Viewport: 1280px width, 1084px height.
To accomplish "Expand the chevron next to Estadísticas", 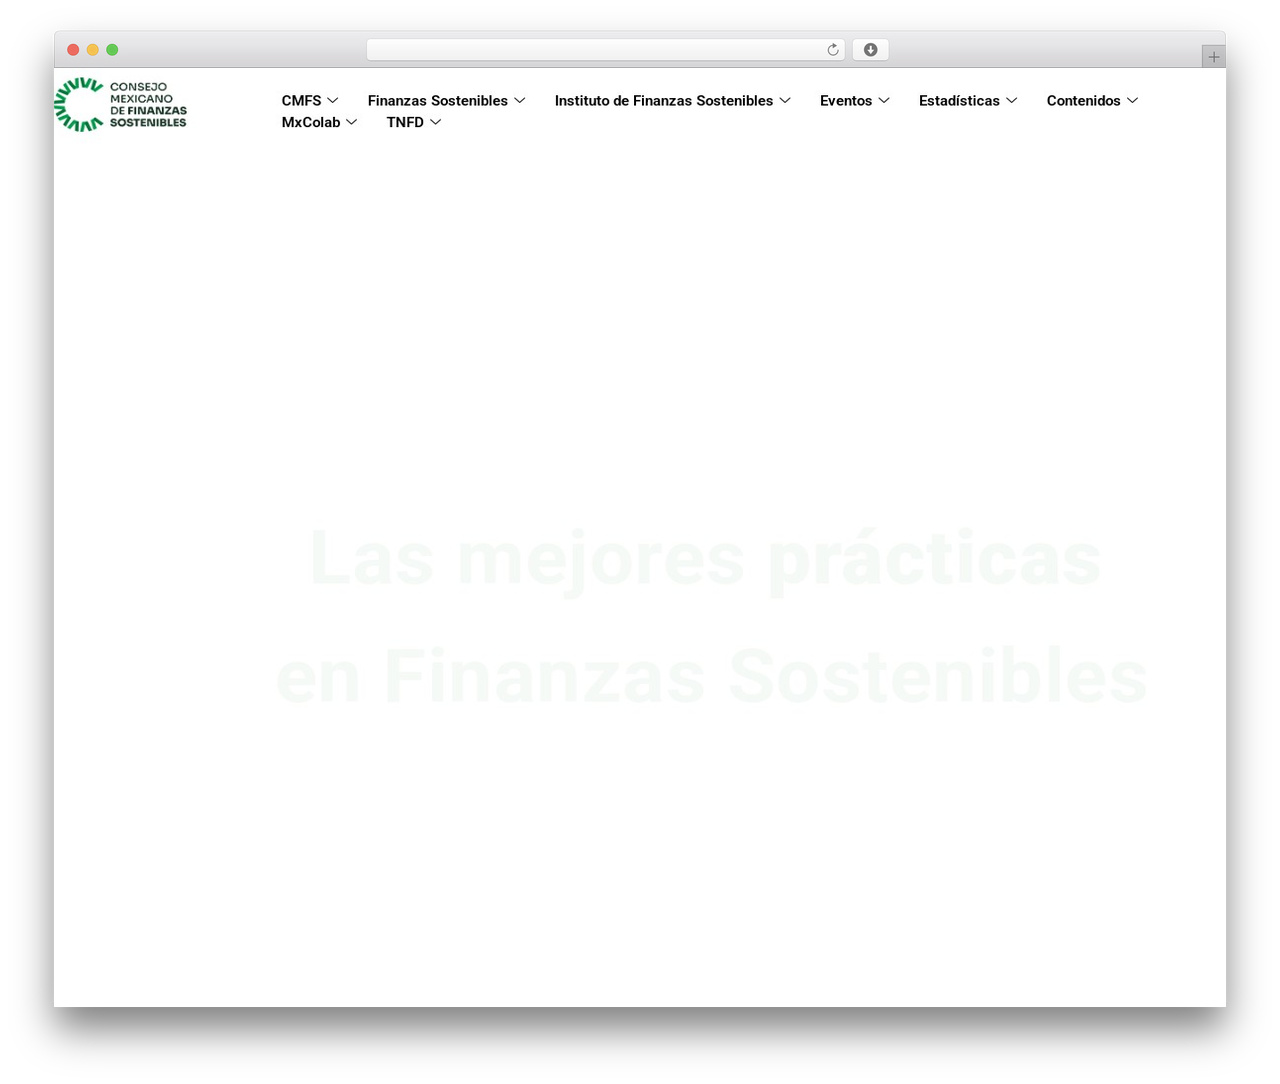I will point(1012,101).
